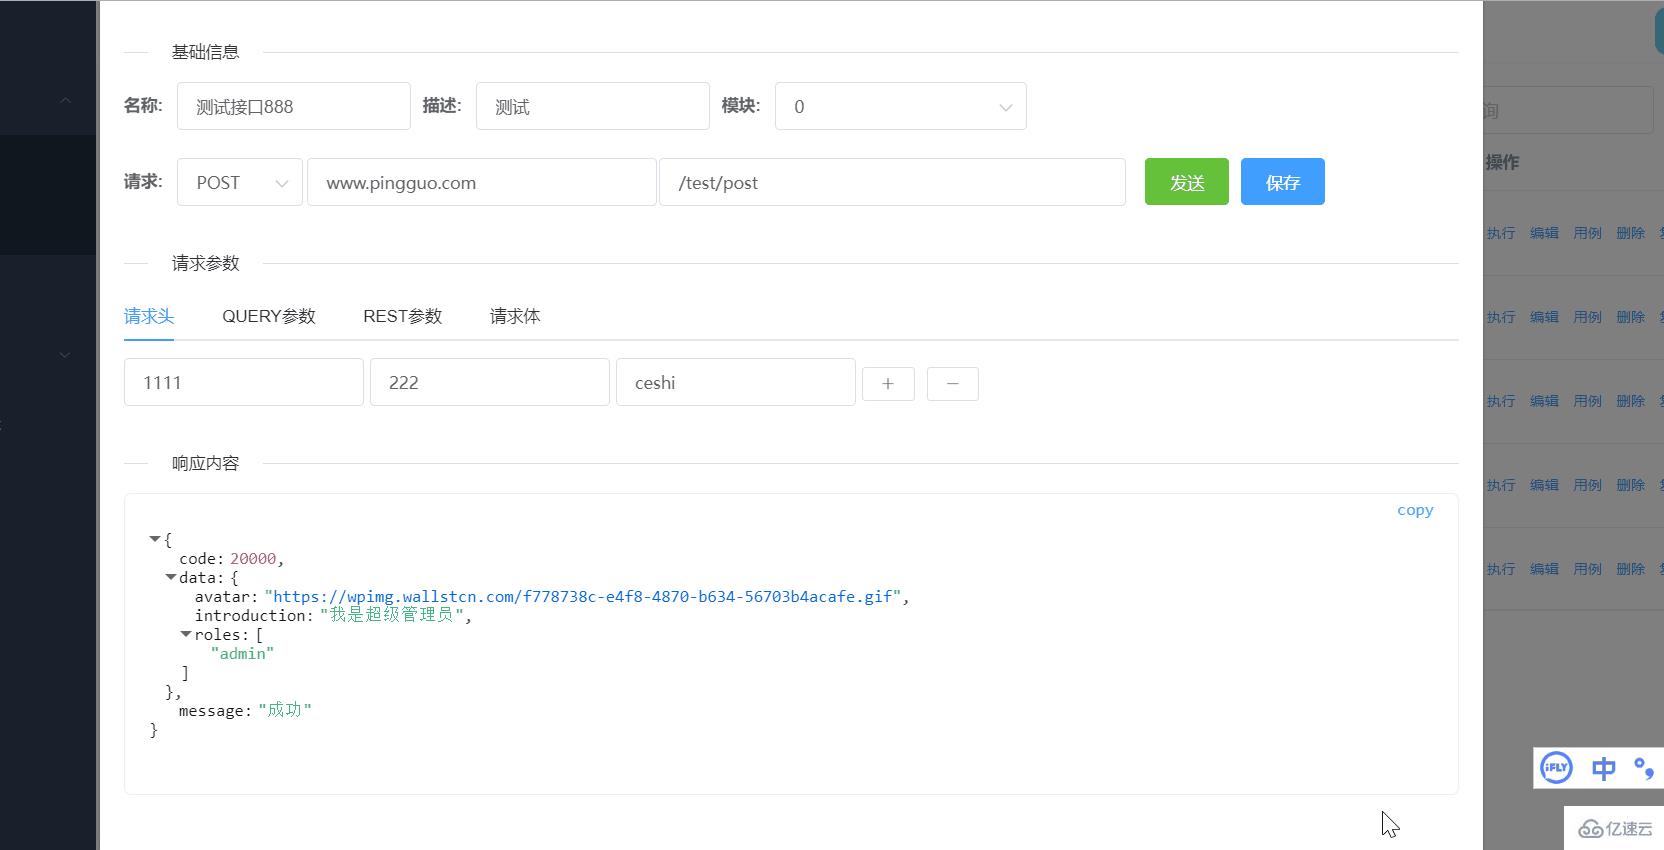Click the 描述 field containing 测试

pos(593,106)
